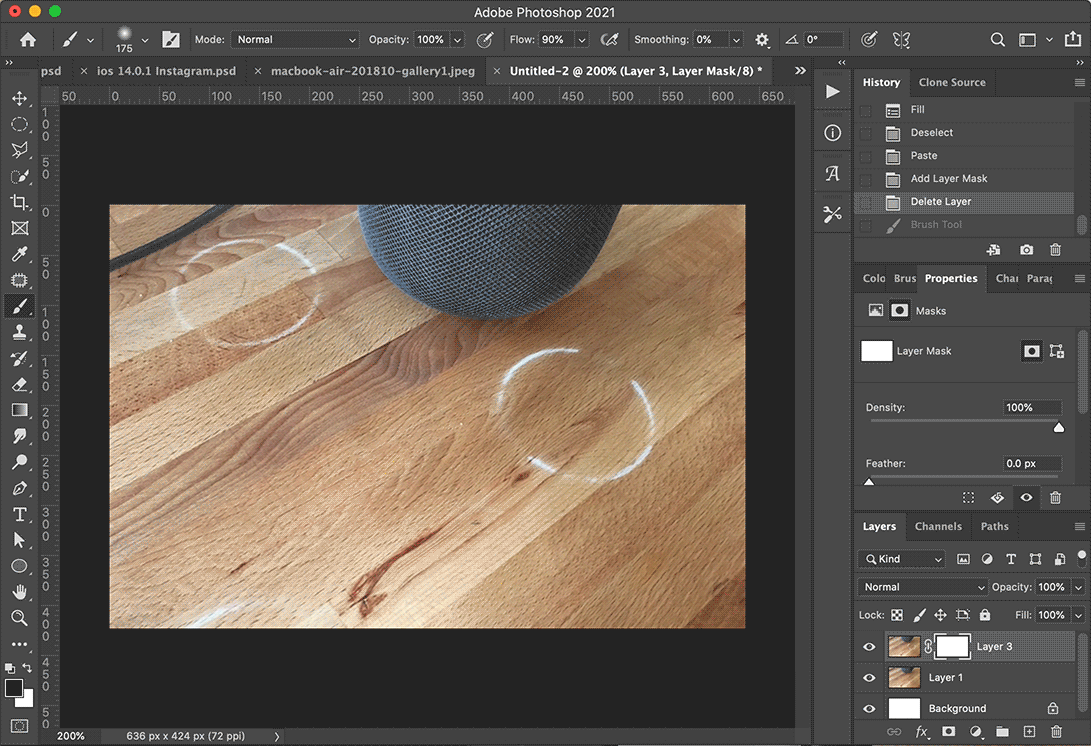Hide Layer 3 visibility eye
This screenshot has width=1091, height=746.
pyautogui.click(x=869, y=646)
